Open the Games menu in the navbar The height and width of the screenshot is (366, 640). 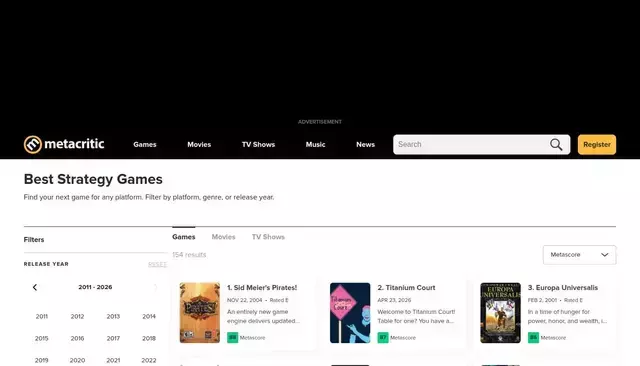pos(145,144)
